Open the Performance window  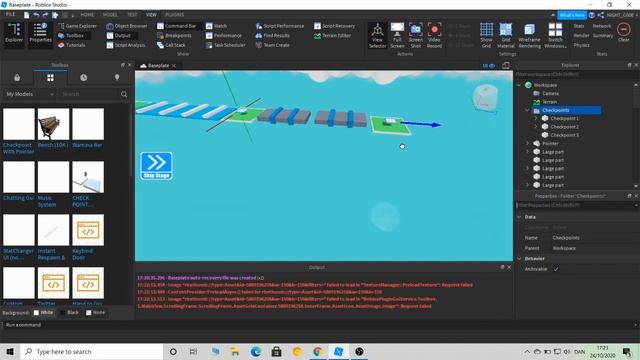click(x=224, y=36)
